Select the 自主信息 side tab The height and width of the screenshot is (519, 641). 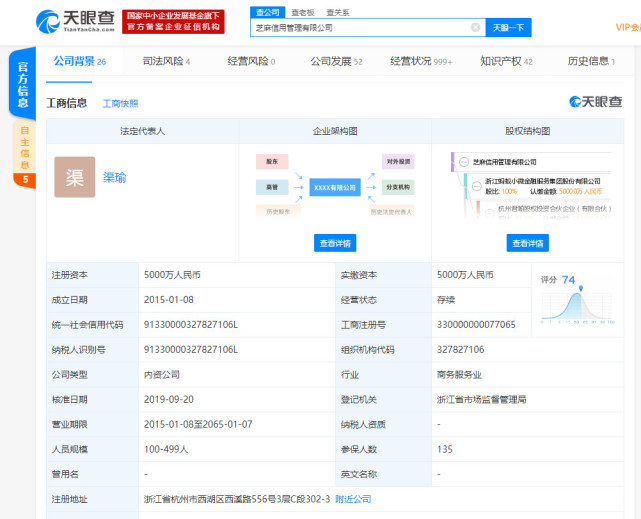[x=25, y=153]
